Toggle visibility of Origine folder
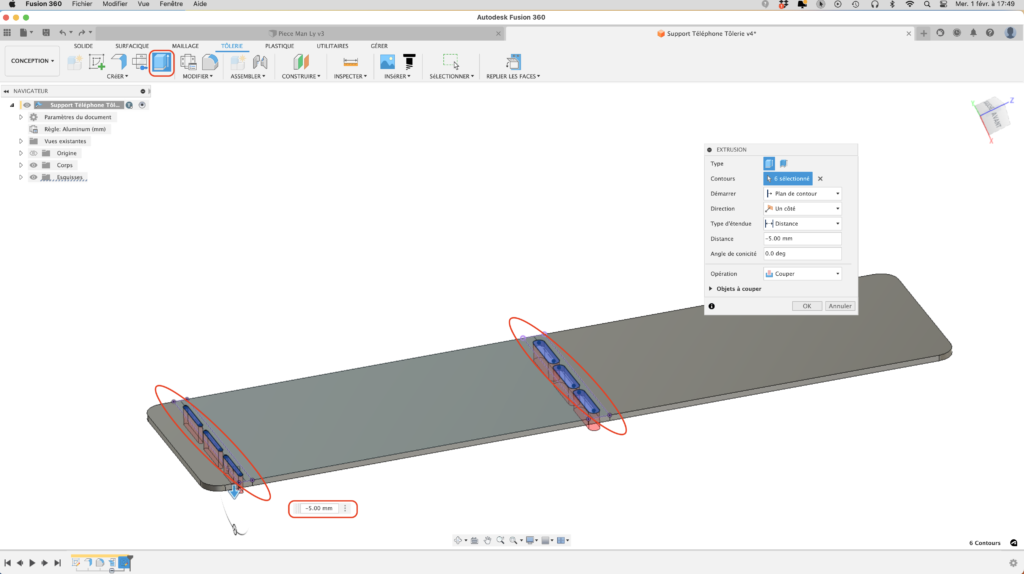 (33, 153)
